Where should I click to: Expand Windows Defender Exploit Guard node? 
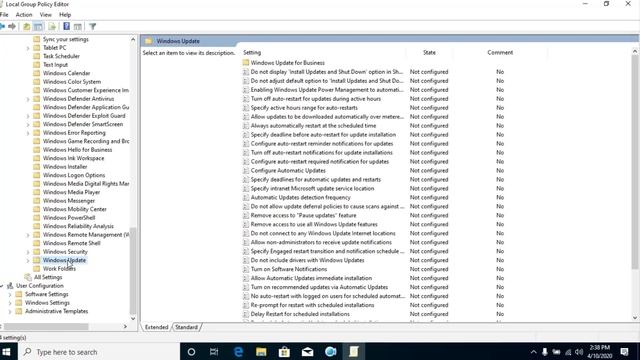(x=28, y=116)
